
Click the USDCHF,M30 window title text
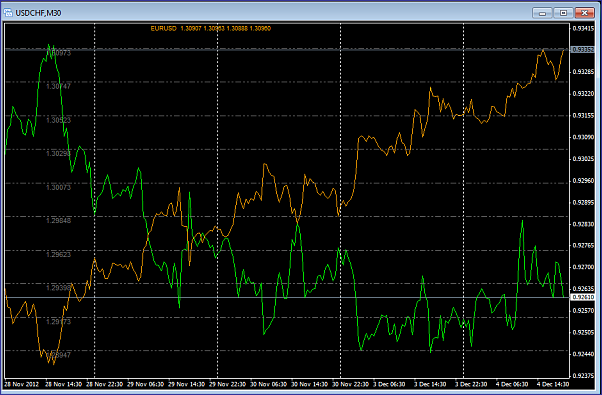38,13
